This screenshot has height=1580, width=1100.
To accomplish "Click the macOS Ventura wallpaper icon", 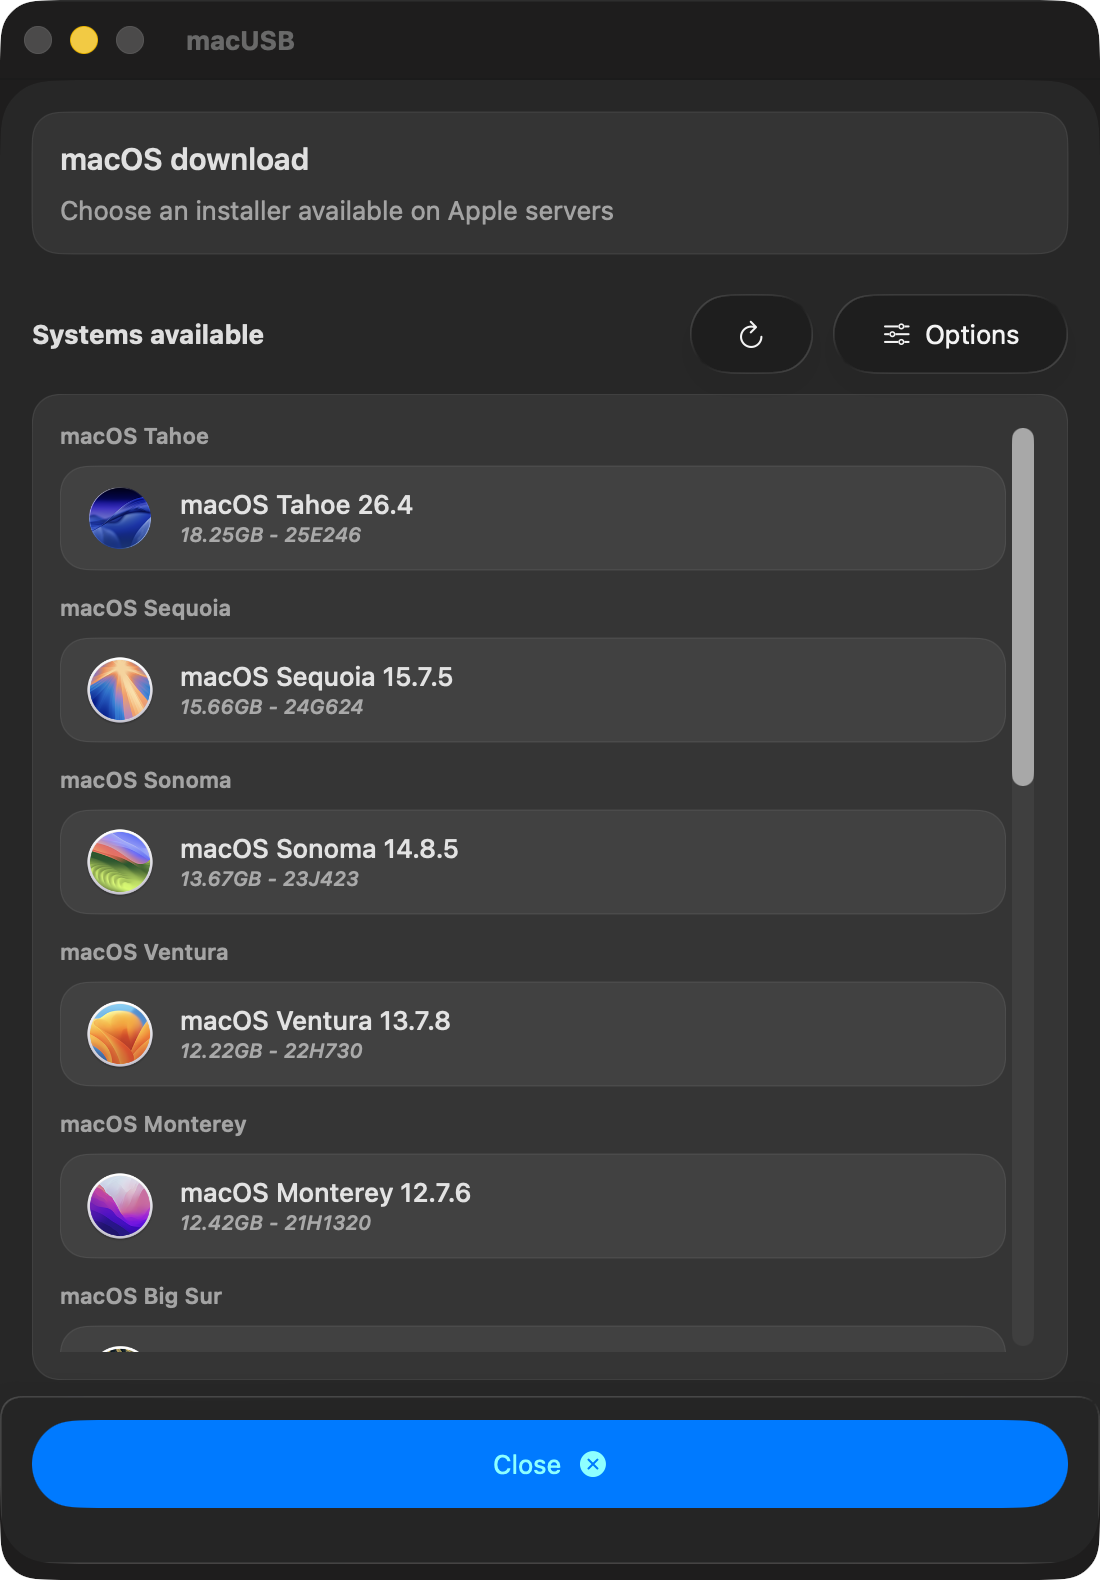I will pyautogui.click(x=120, y=1034).
